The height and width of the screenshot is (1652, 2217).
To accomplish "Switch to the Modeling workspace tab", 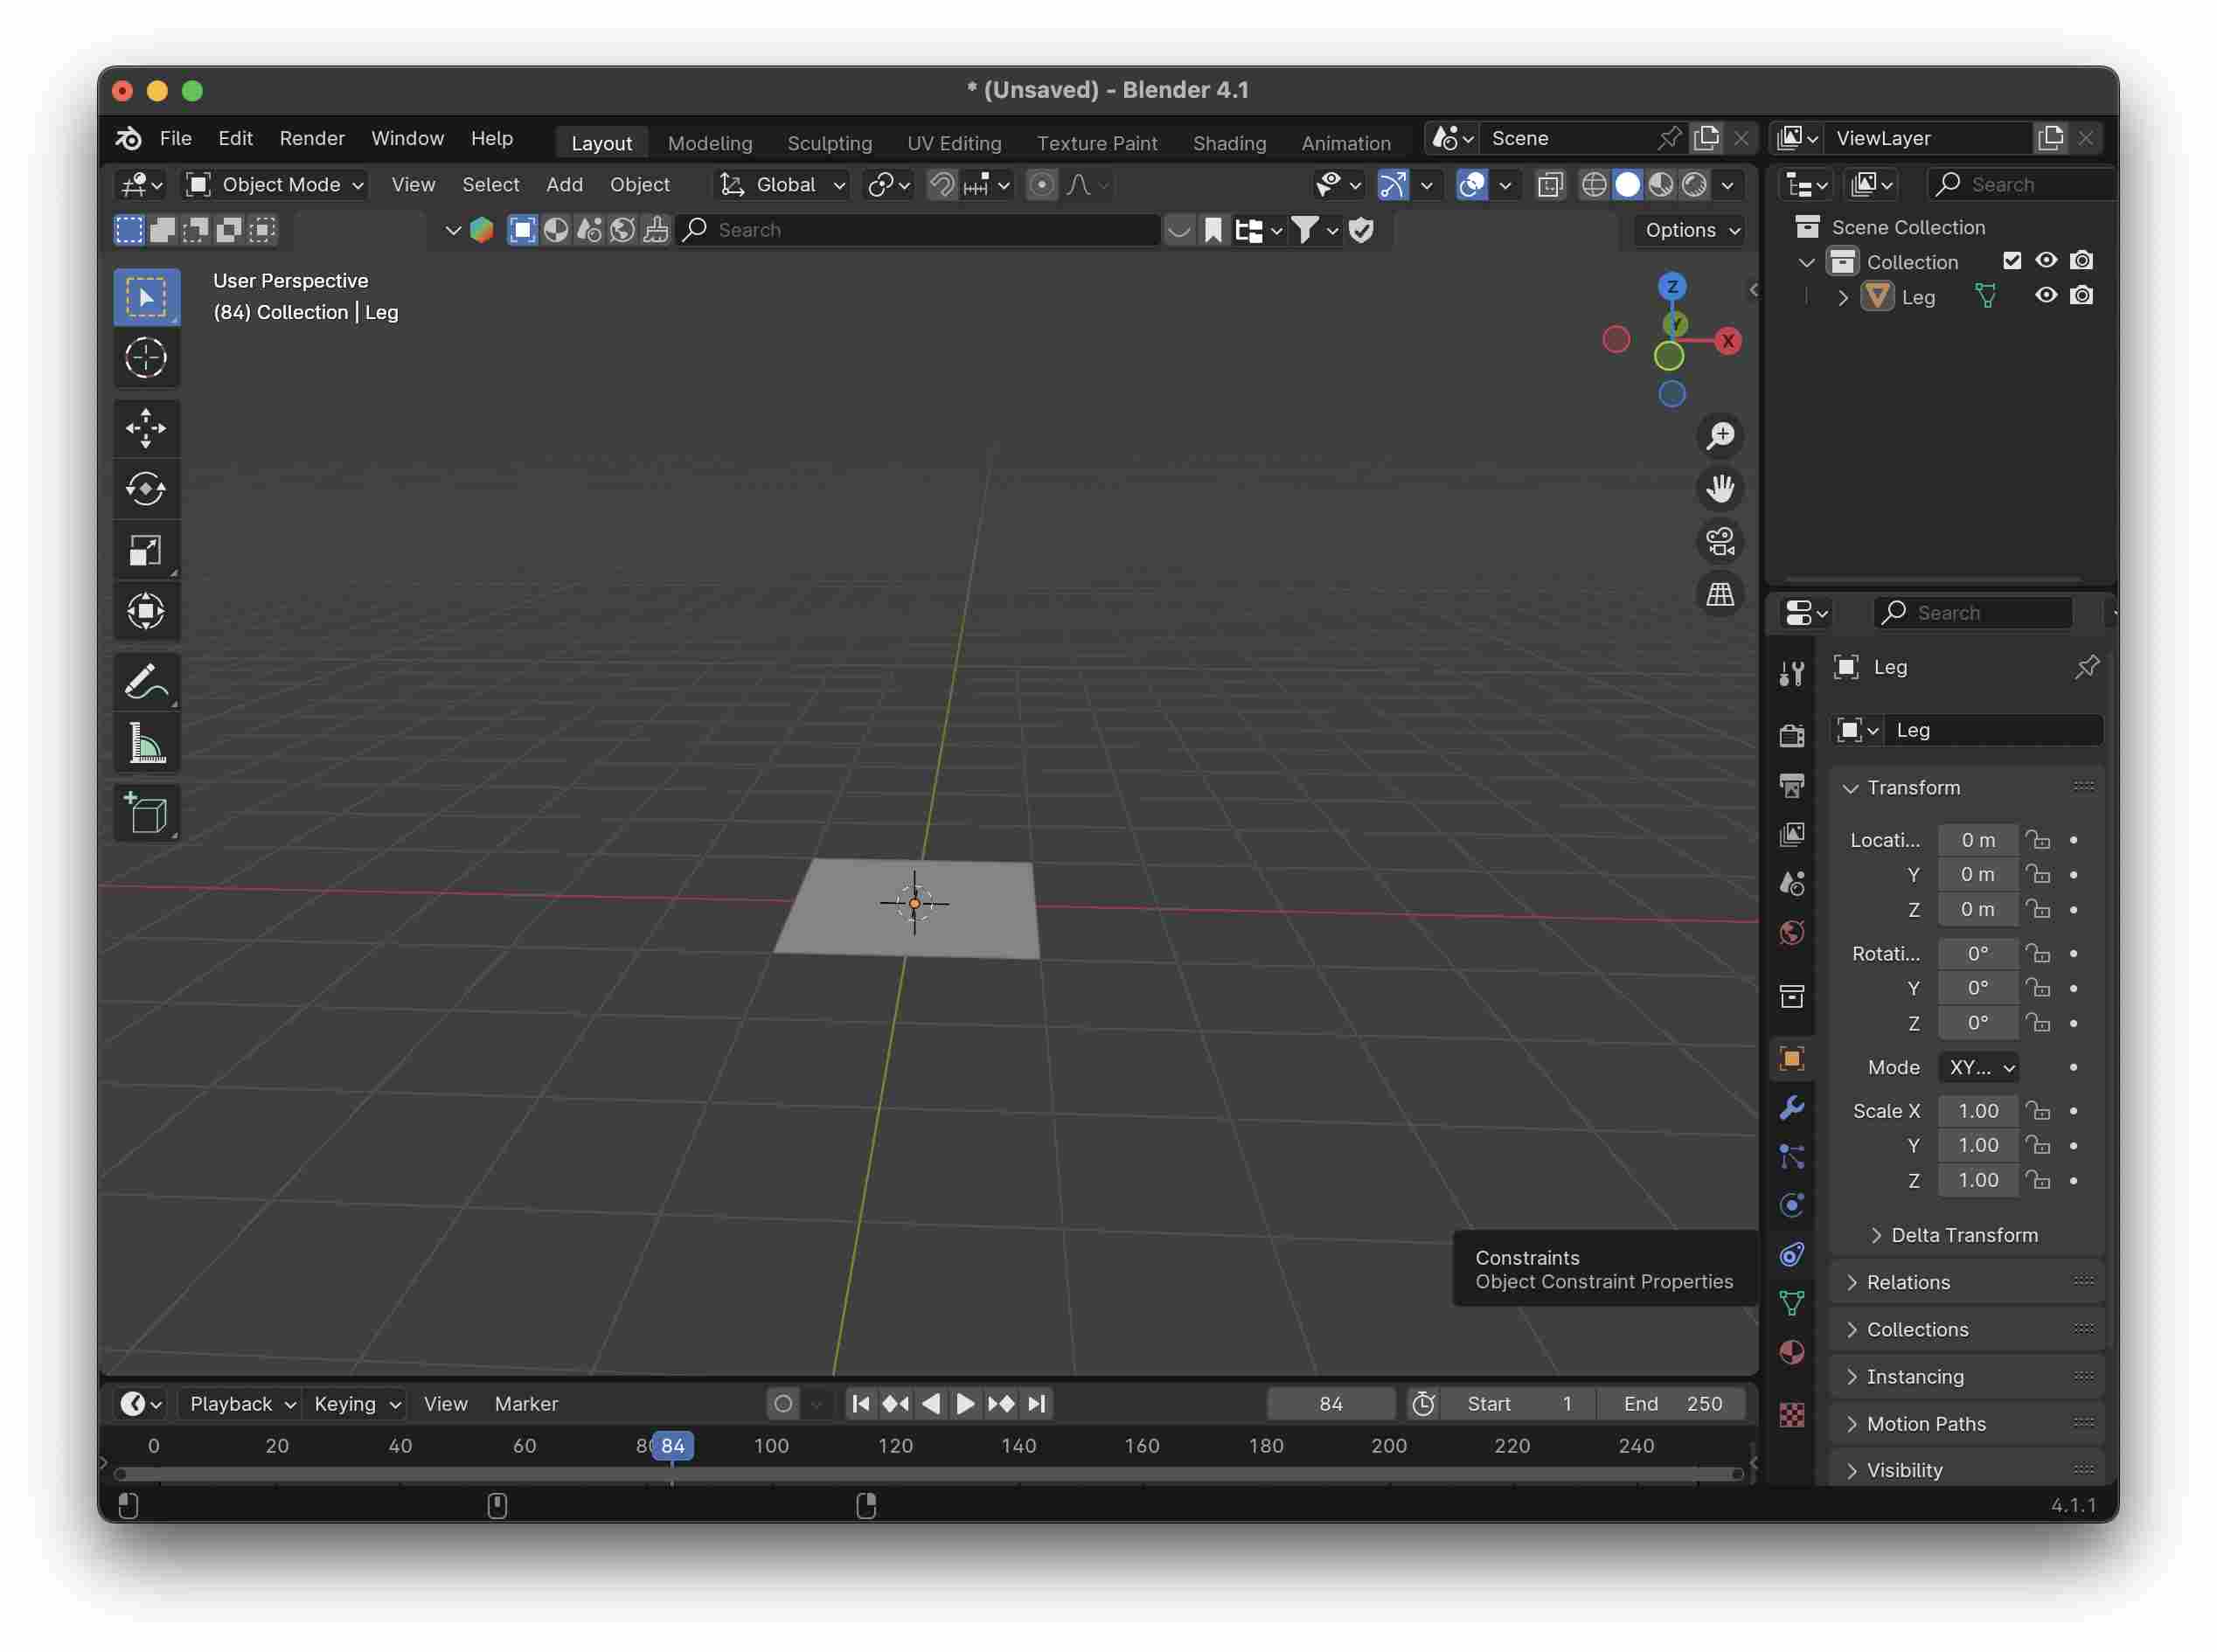I will tap(710, 143).
